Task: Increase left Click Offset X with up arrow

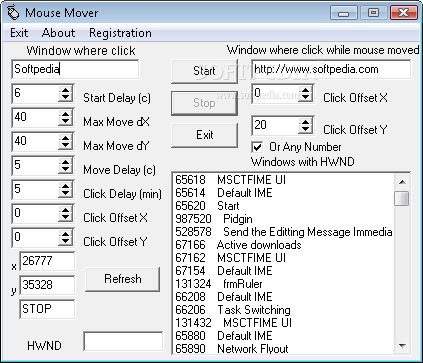Action: coord(66,210)
